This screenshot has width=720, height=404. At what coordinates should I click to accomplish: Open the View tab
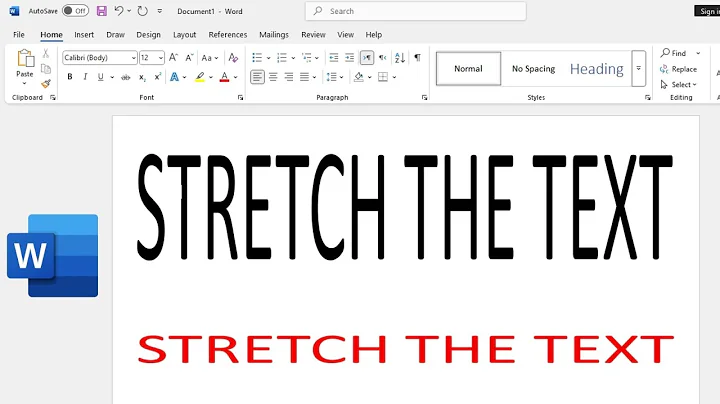(345, 34)
